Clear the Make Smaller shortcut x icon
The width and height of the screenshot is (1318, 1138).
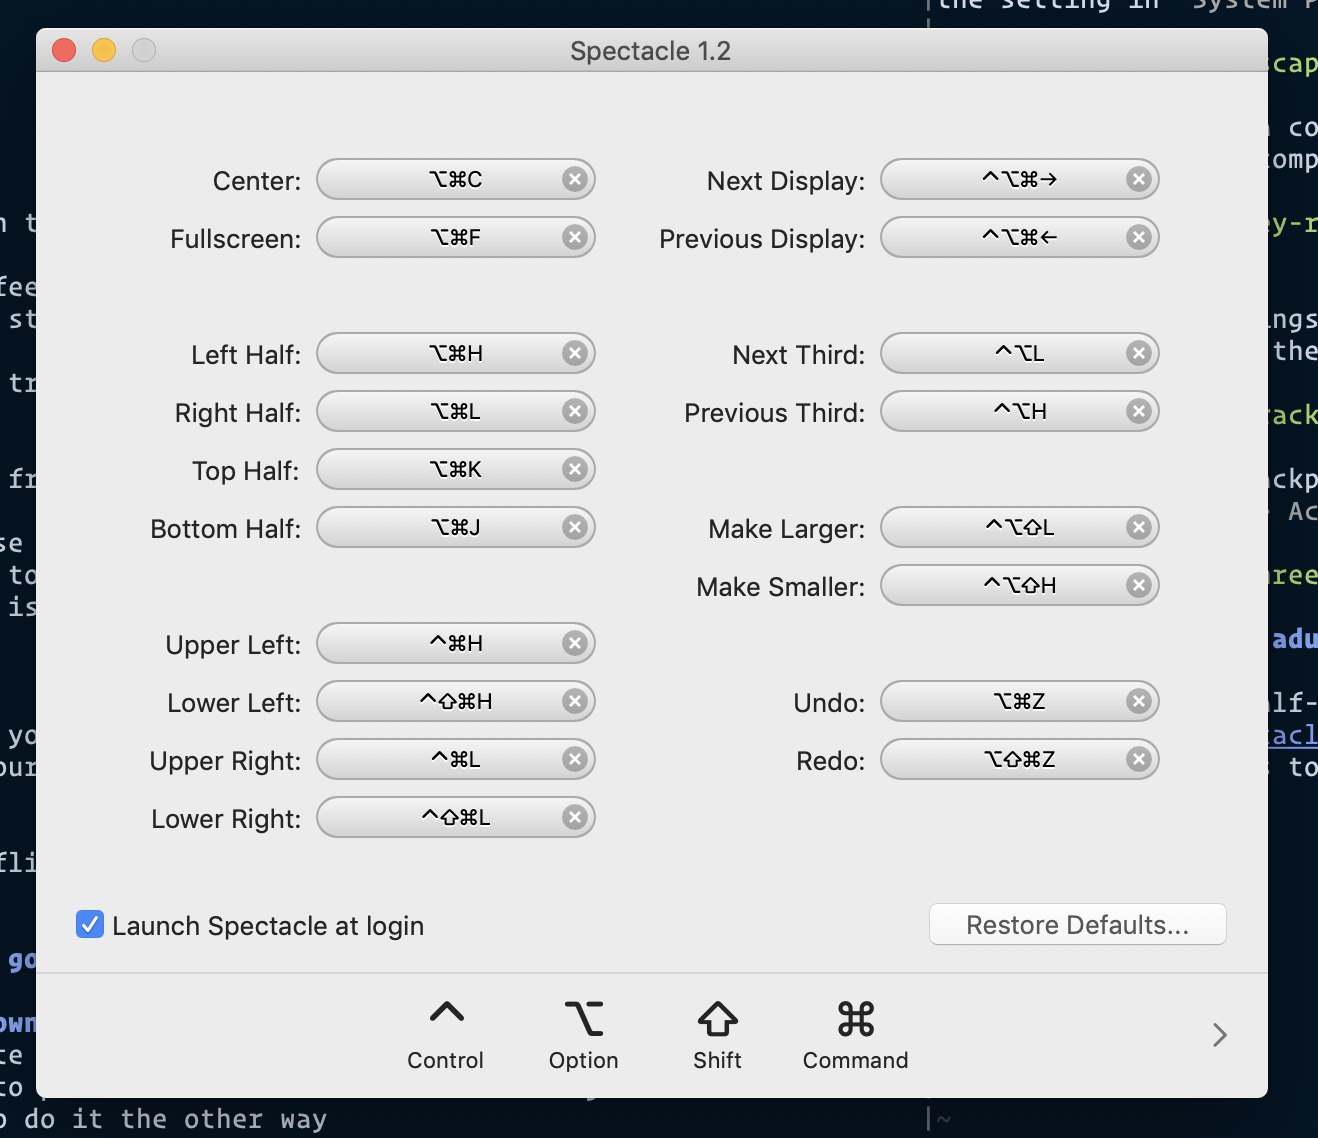(1138, 585)
